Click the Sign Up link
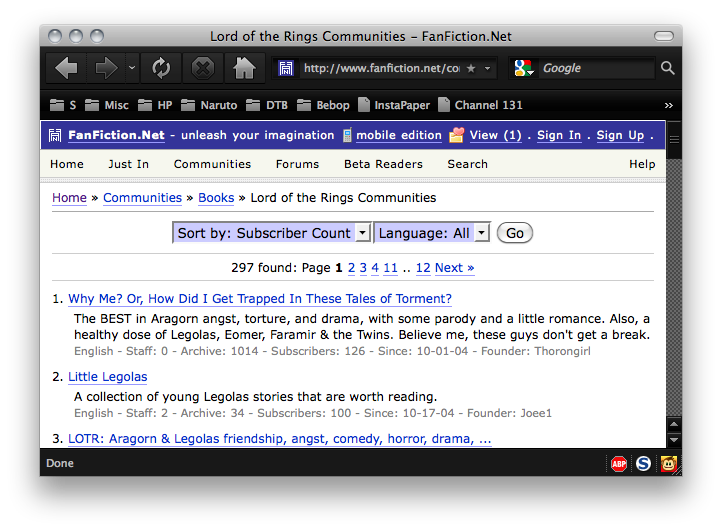This screenshot has width=722, height=531. 620,135
